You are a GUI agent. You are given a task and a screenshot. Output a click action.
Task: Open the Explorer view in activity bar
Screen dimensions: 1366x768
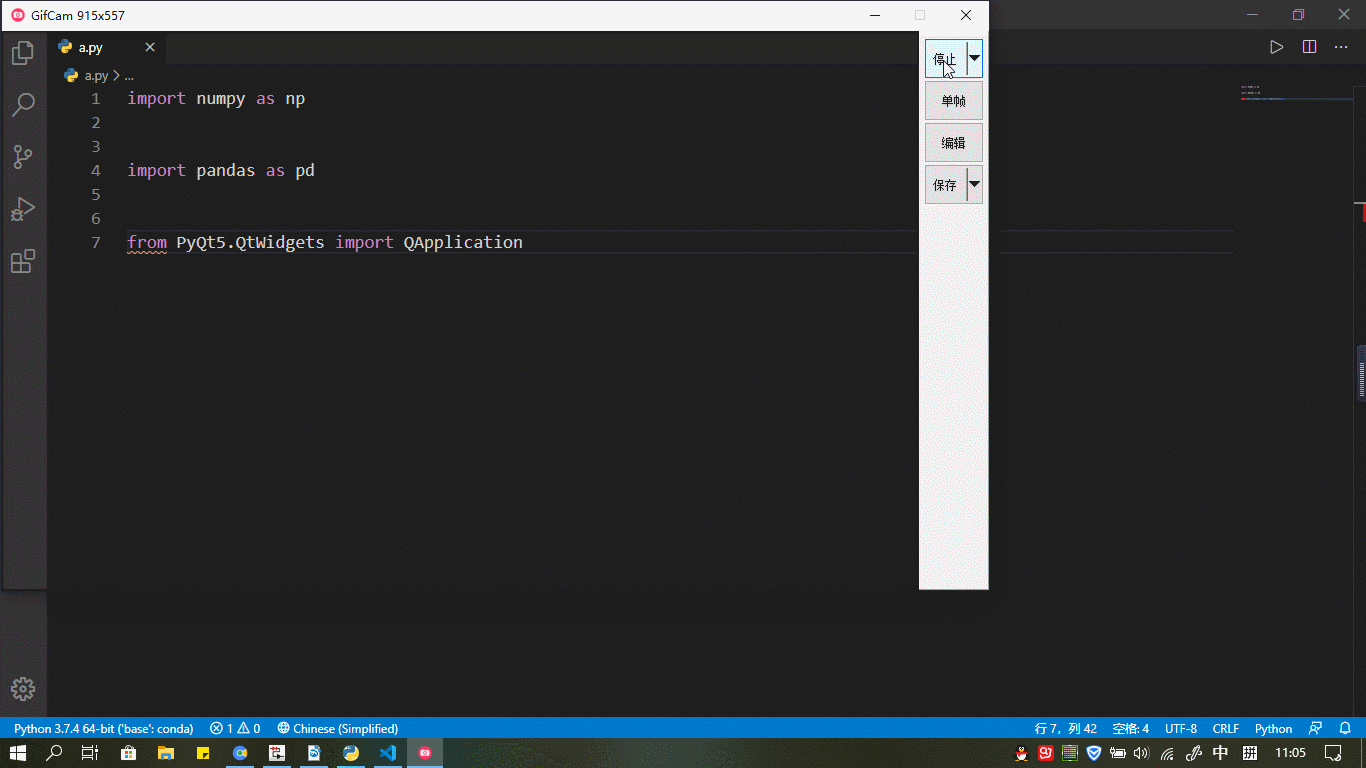tap(23, 53)
